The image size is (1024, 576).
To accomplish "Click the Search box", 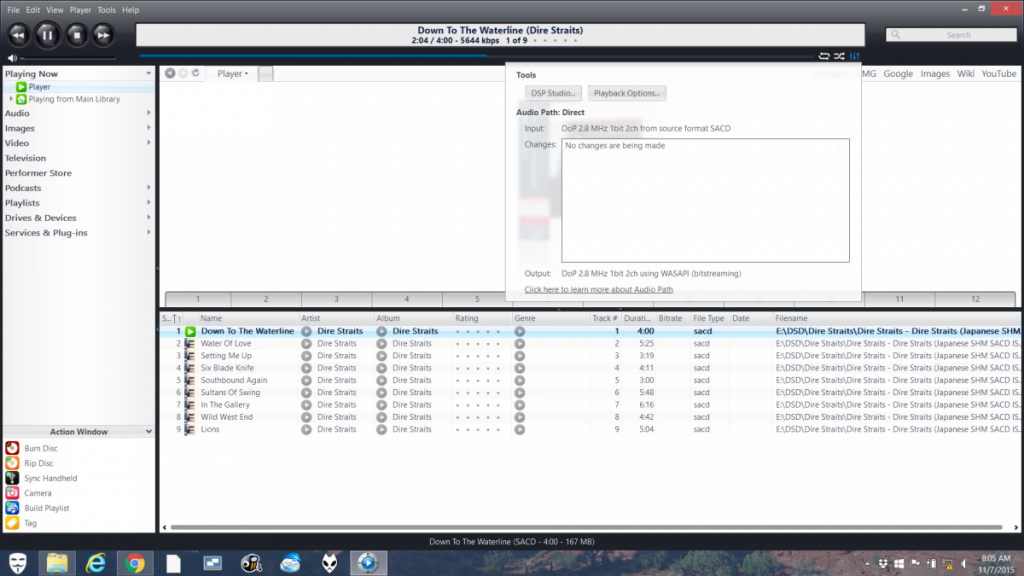I will pos(952,35).
